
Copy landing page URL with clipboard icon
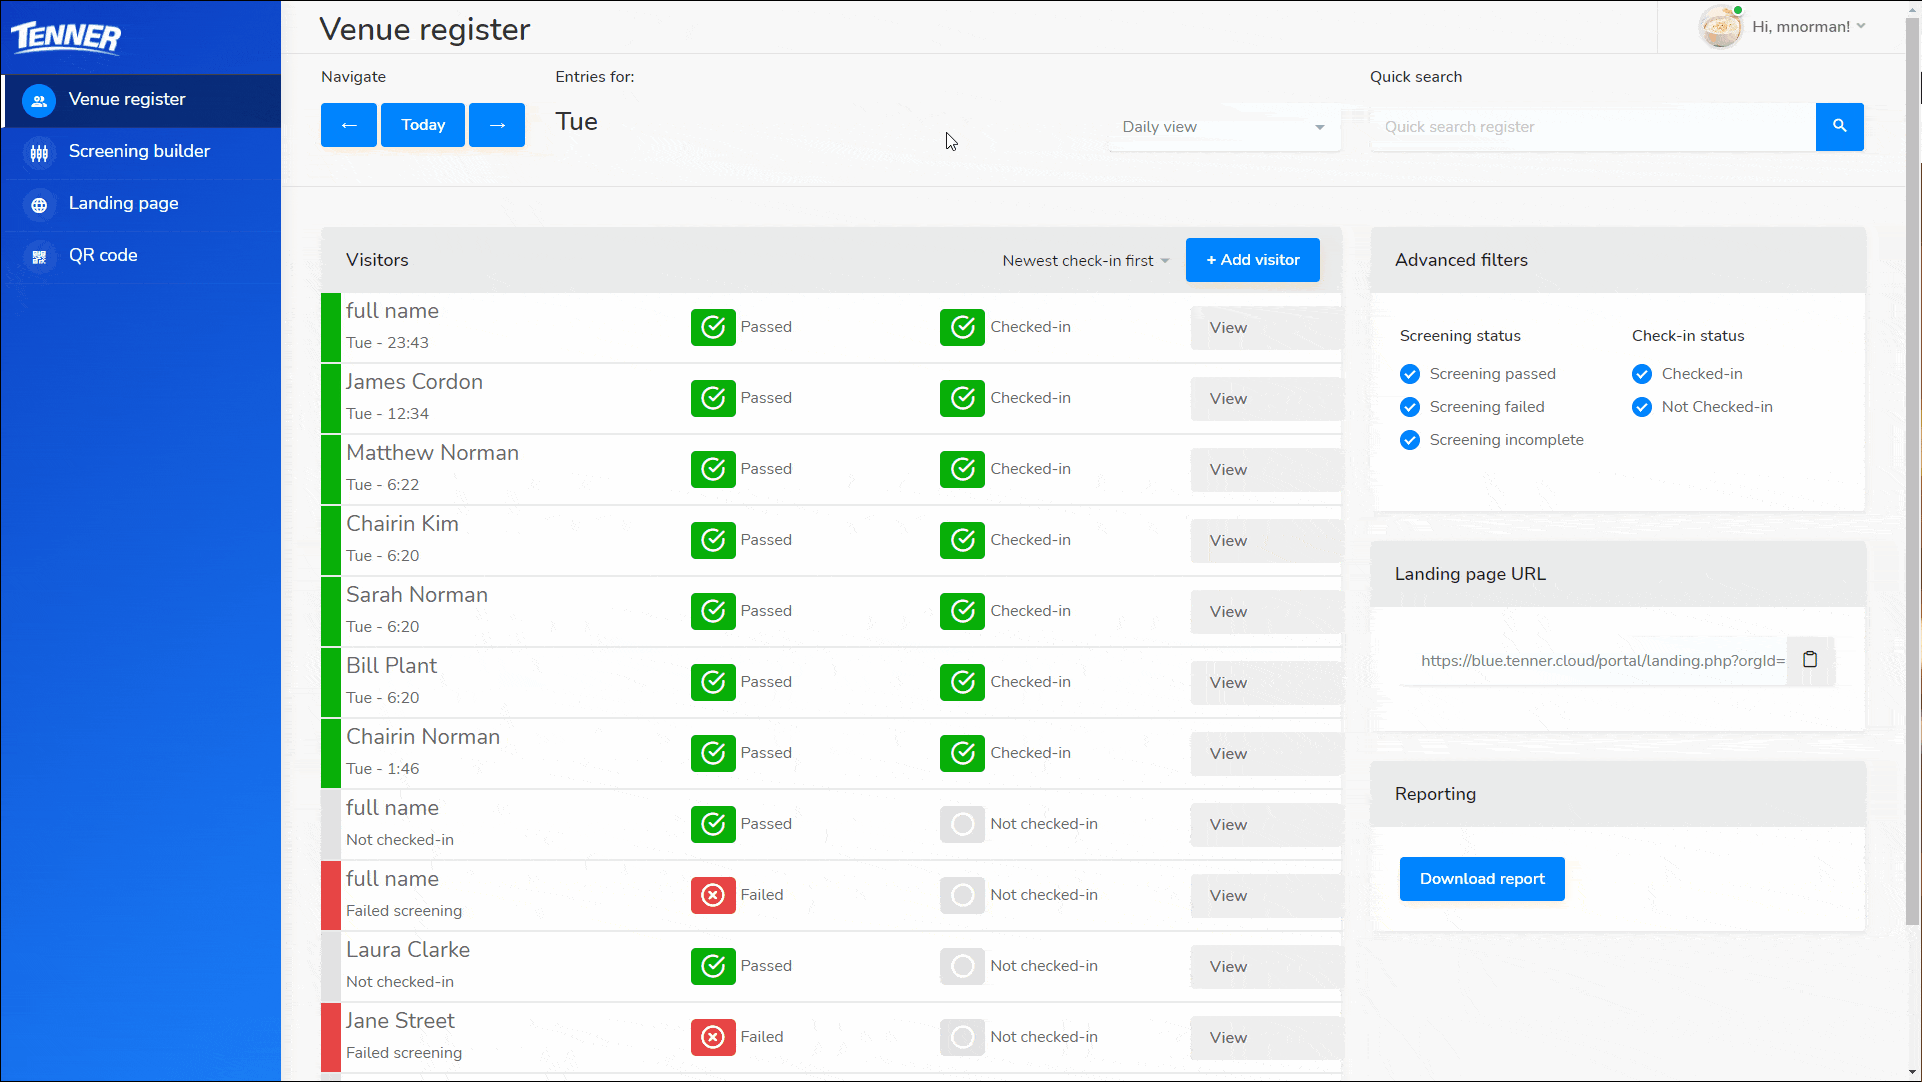[1809, 660]
